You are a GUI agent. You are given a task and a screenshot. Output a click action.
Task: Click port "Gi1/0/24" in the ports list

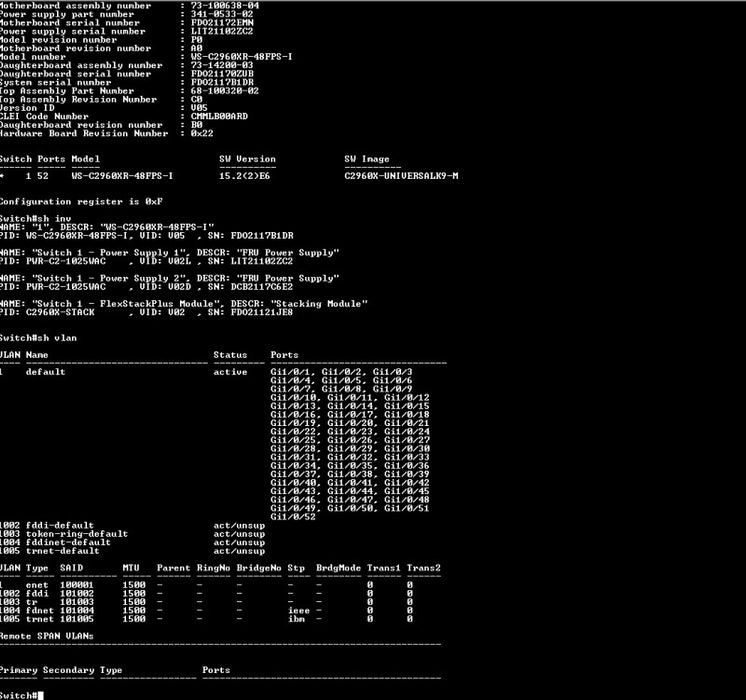(x=407, y=432)
